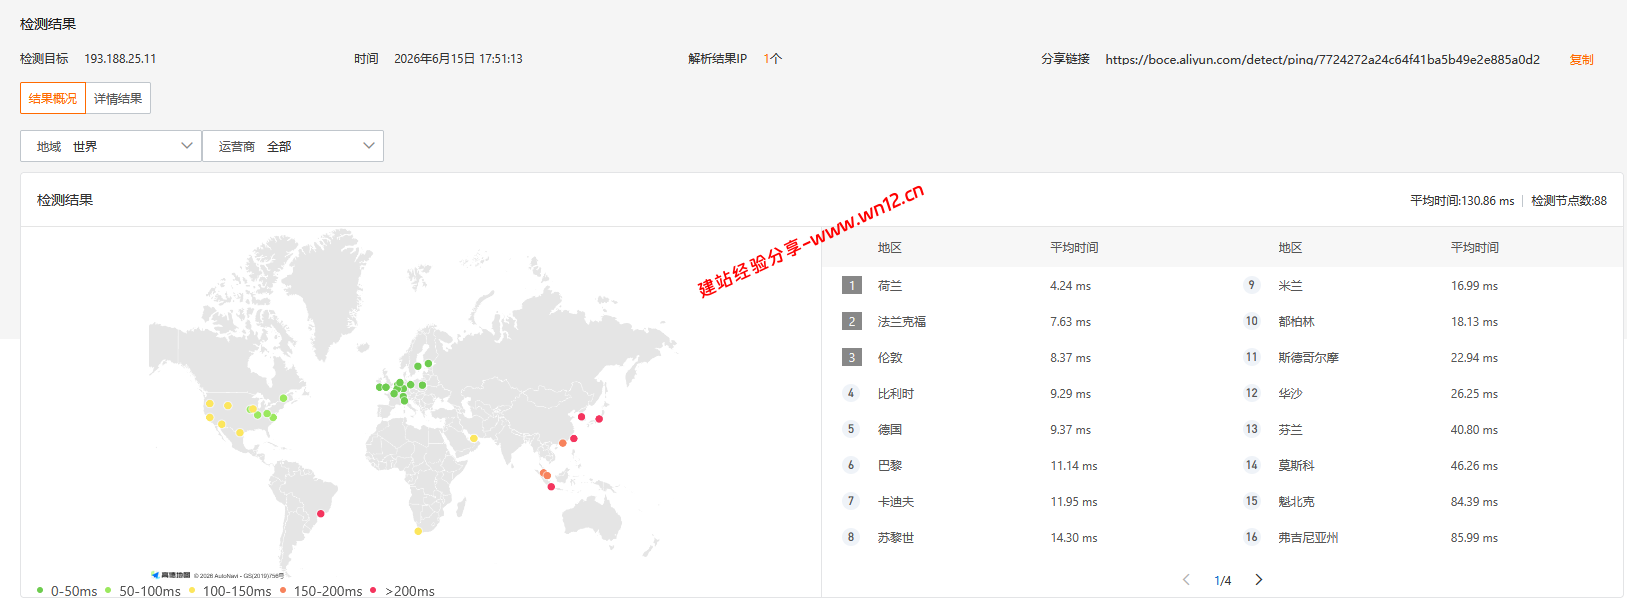
Task: Select rank 16 badge for 弗吉尼亚州
Action: [x=1251, y=537]
